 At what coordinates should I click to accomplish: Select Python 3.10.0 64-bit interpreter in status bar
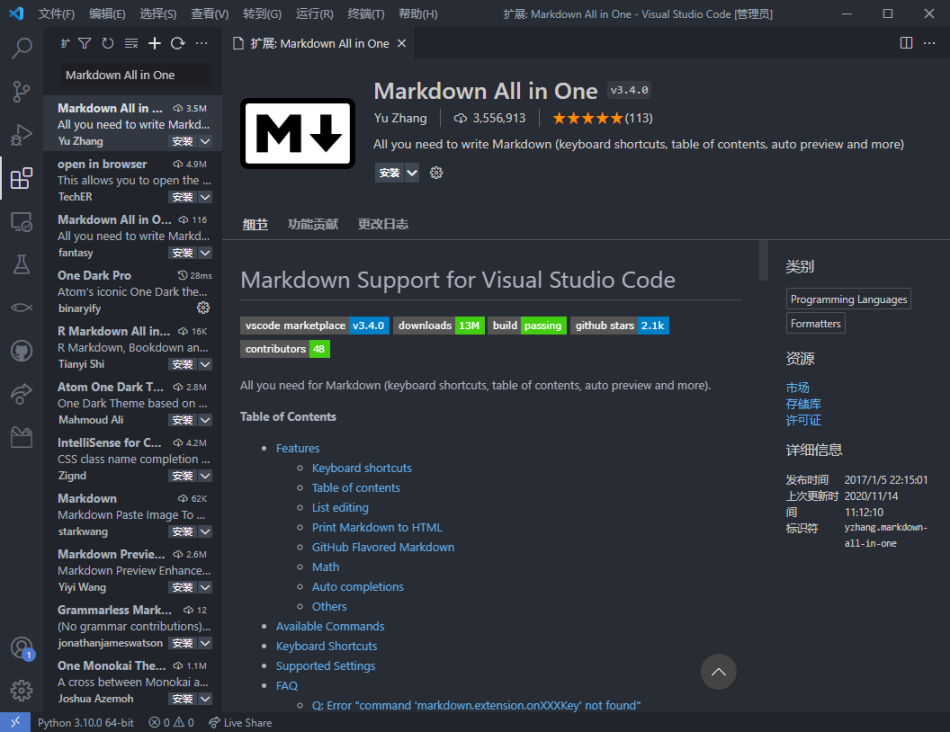[x=85, y=722]
